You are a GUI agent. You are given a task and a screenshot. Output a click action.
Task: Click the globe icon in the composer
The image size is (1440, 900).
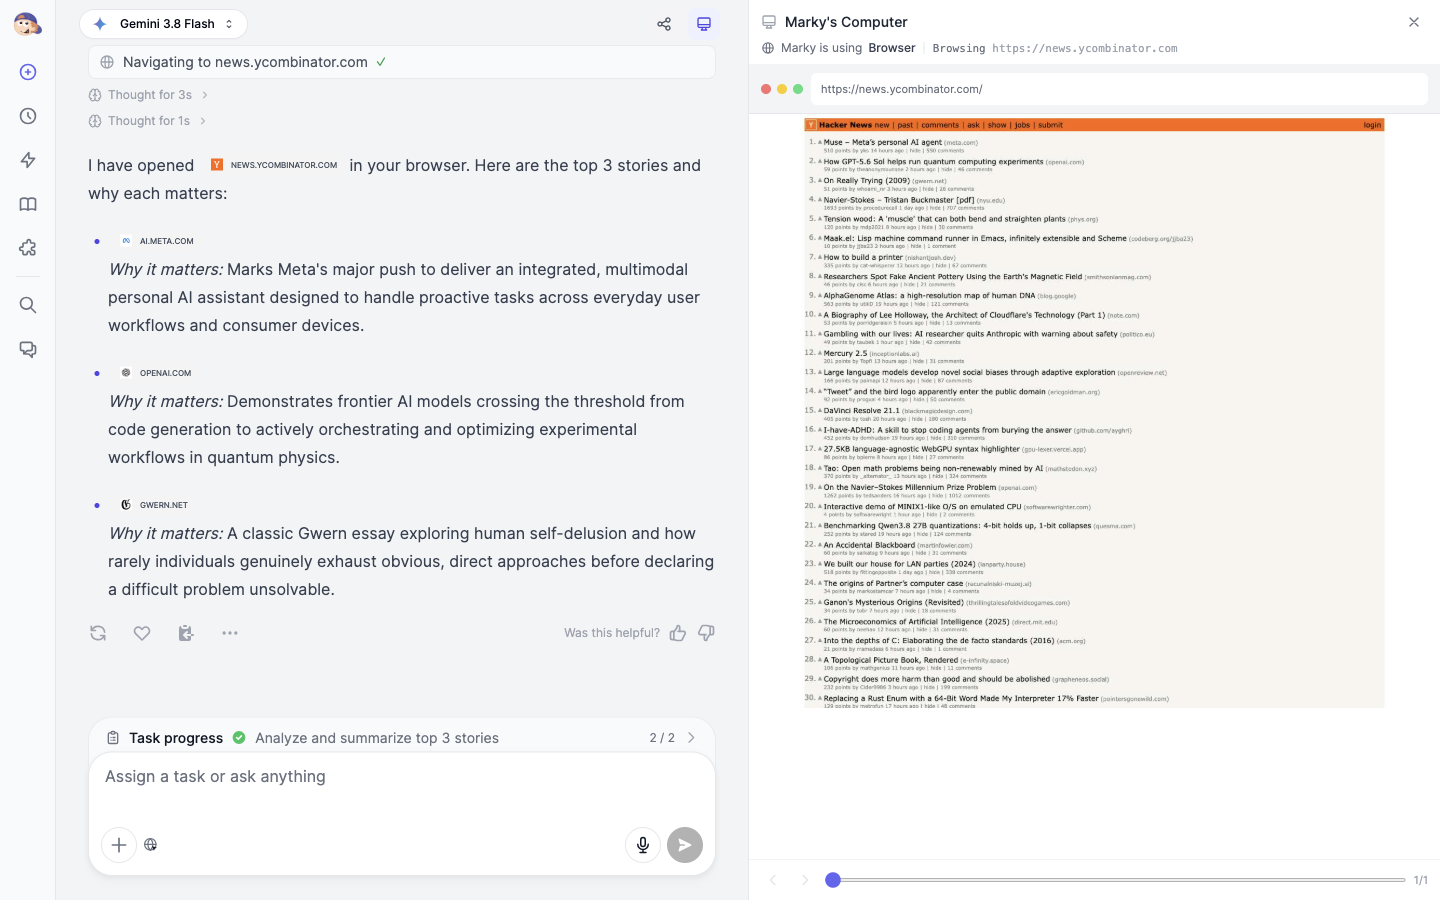151,845
